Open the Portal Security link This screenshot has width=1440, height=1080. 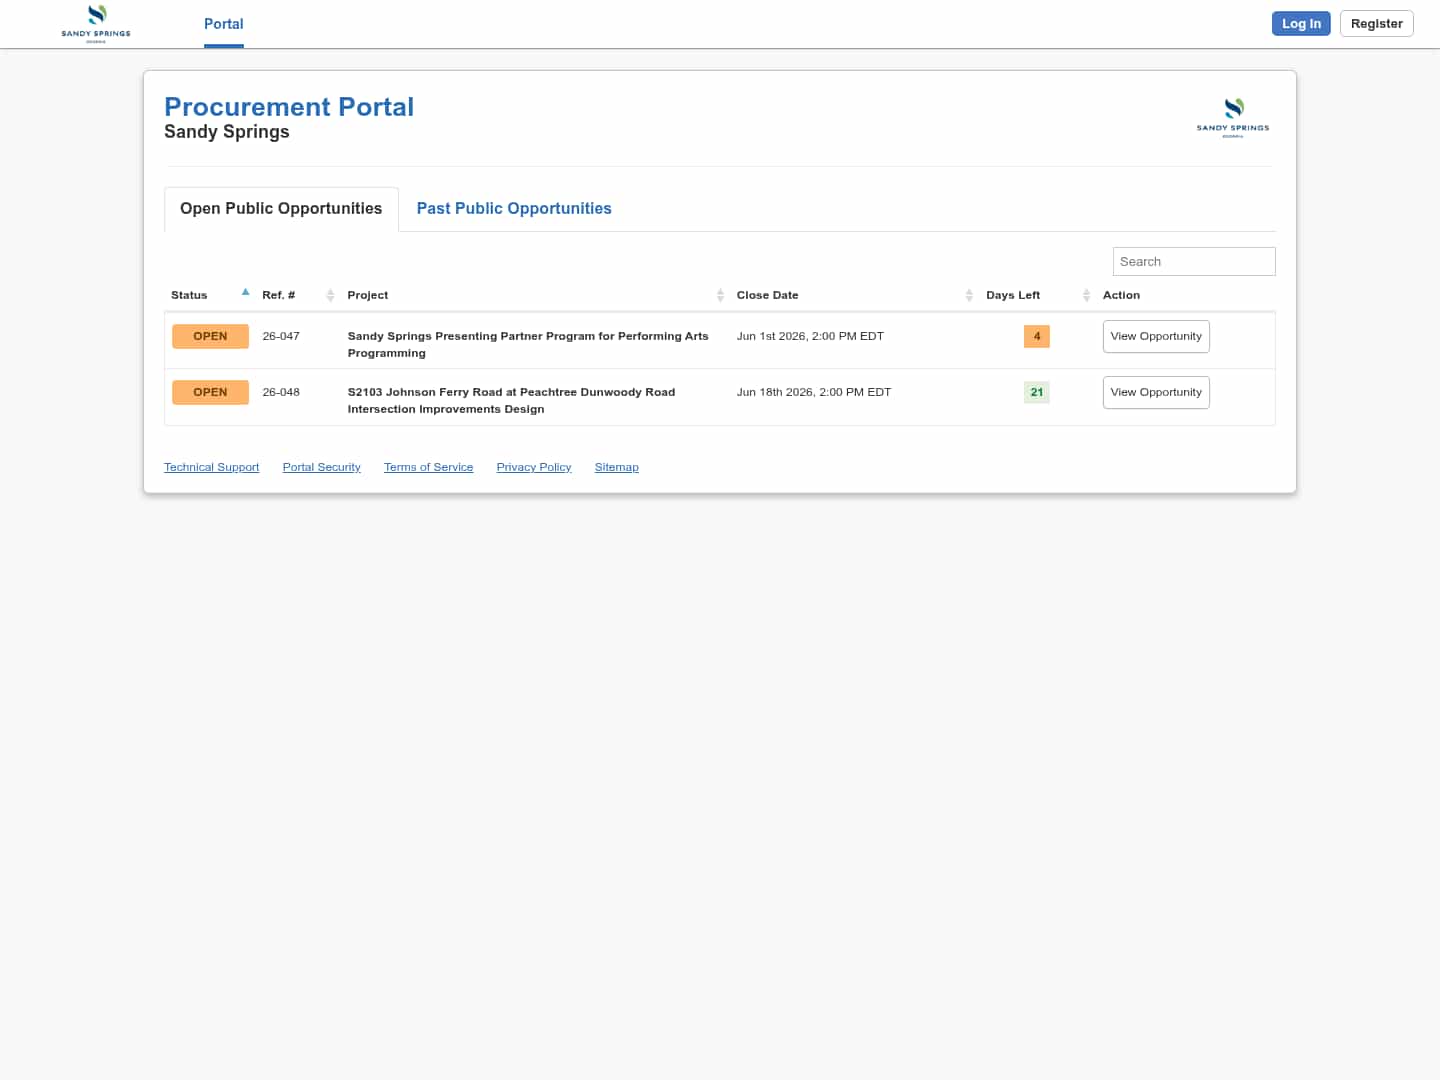coord(321,467)
